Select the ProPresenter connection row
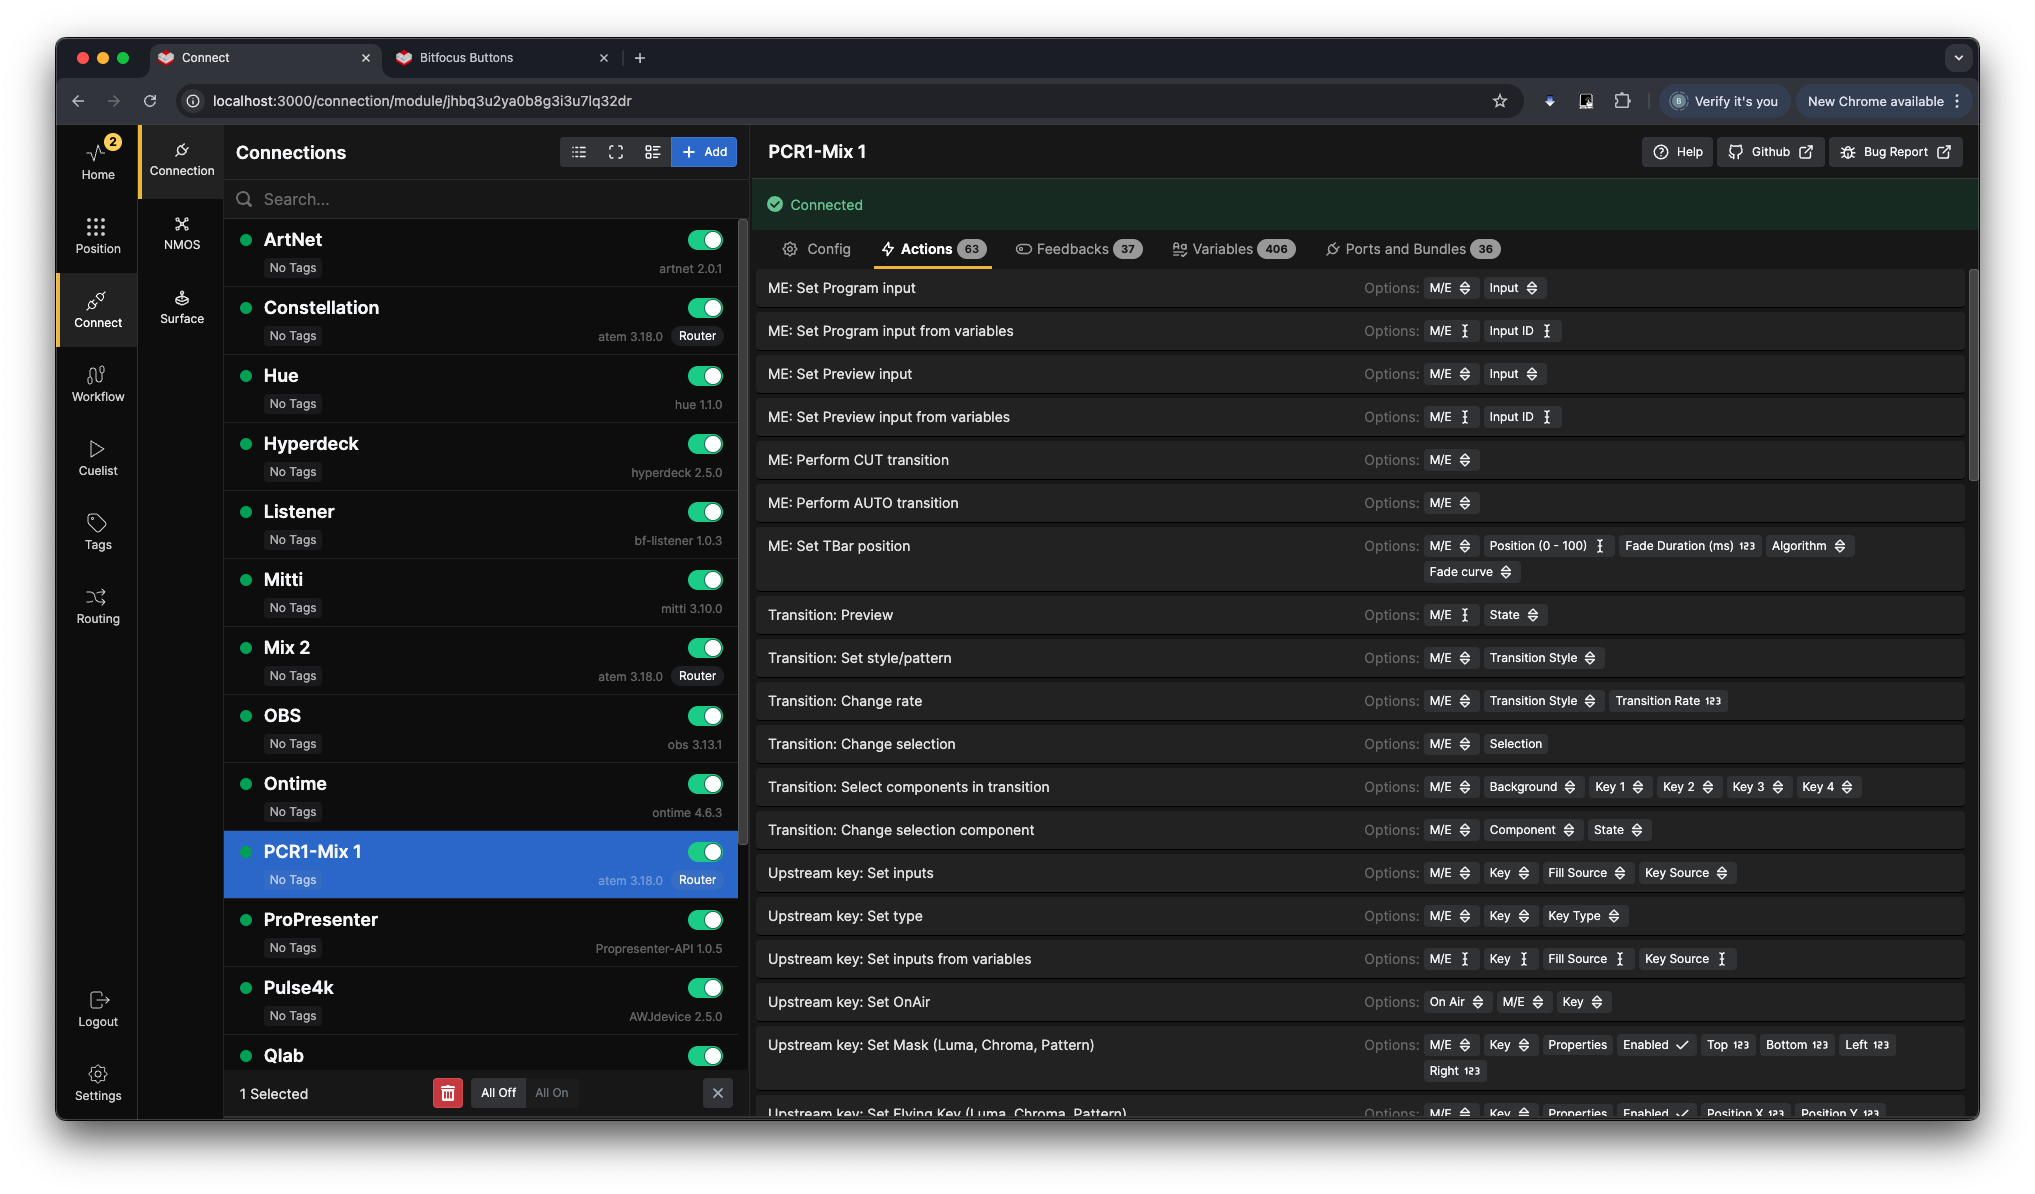This screenshot has width=2035, height=1194. tap(482, 933)
